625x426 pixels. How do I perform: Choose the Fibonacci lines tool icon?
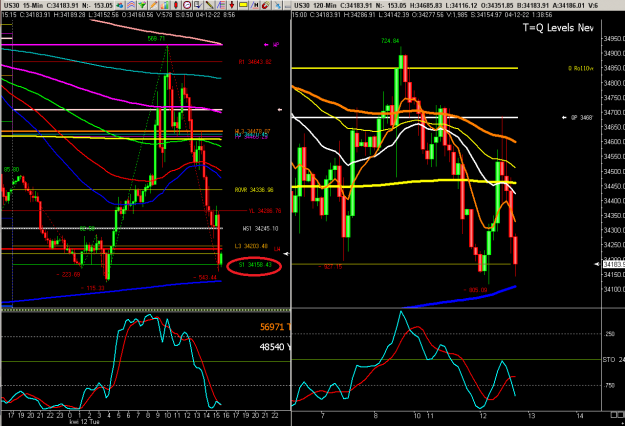coord(221,5)
